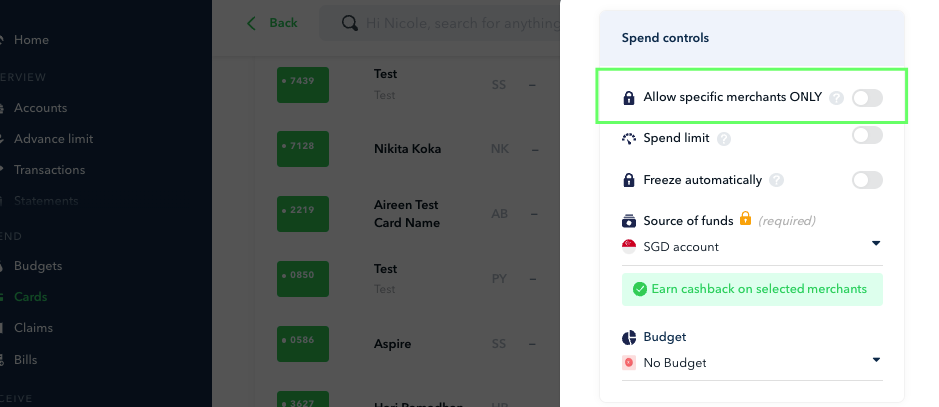Click green card icon ending 7128
Image resolution: width=939 pixels, height=407 pixels.
point(303,149)
